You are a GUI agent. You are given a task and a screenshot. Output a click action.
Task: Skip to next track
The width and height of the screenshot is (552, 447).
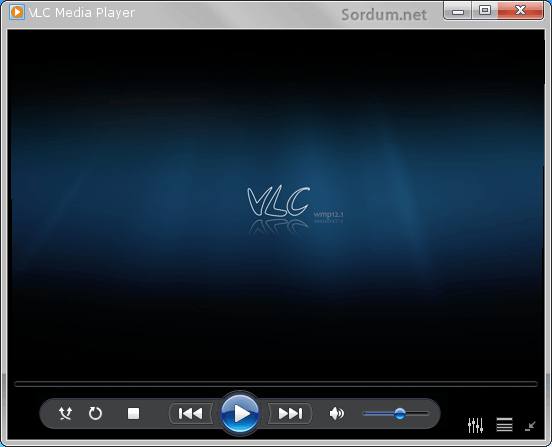coord(290,413)
